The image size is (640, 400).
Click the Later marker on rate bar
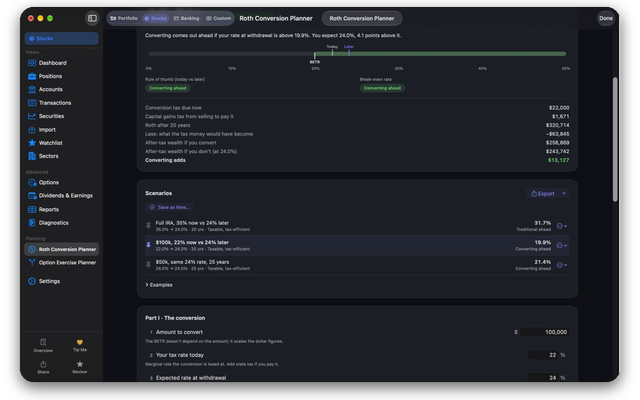pos(349,50)
